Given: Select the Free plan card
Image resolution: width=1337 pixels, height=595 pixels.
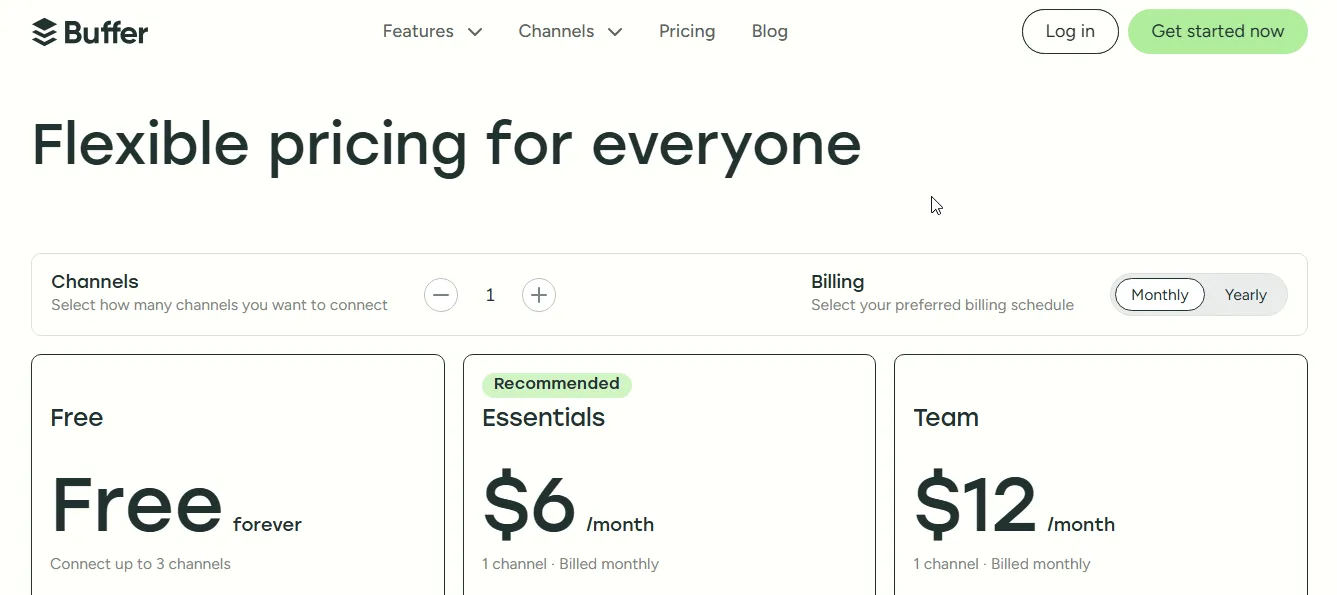Looking at the screenshot, I should 238,475.
